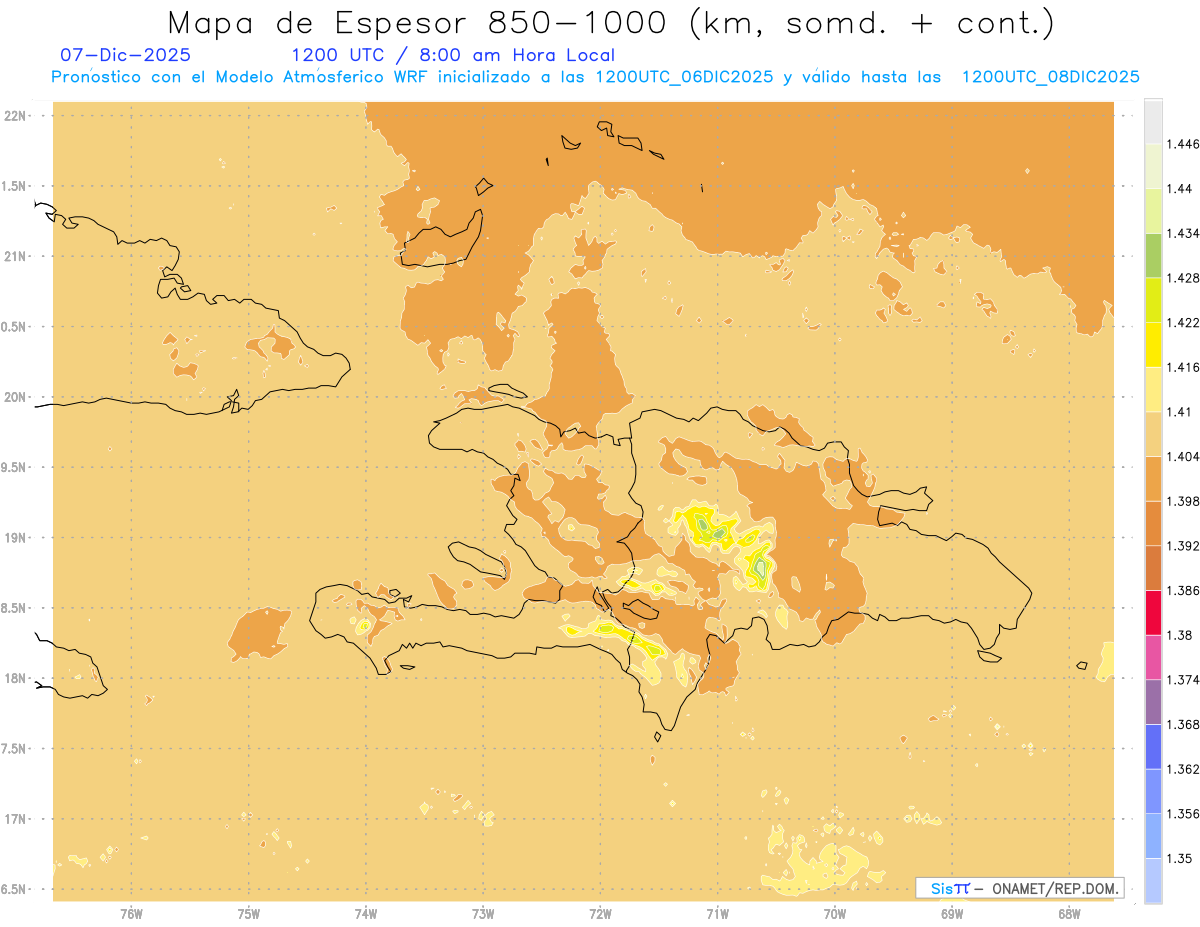The width and height of the screenshot is (1200, 927).
Task: Click the 71W longitude label
Action: 717,913
